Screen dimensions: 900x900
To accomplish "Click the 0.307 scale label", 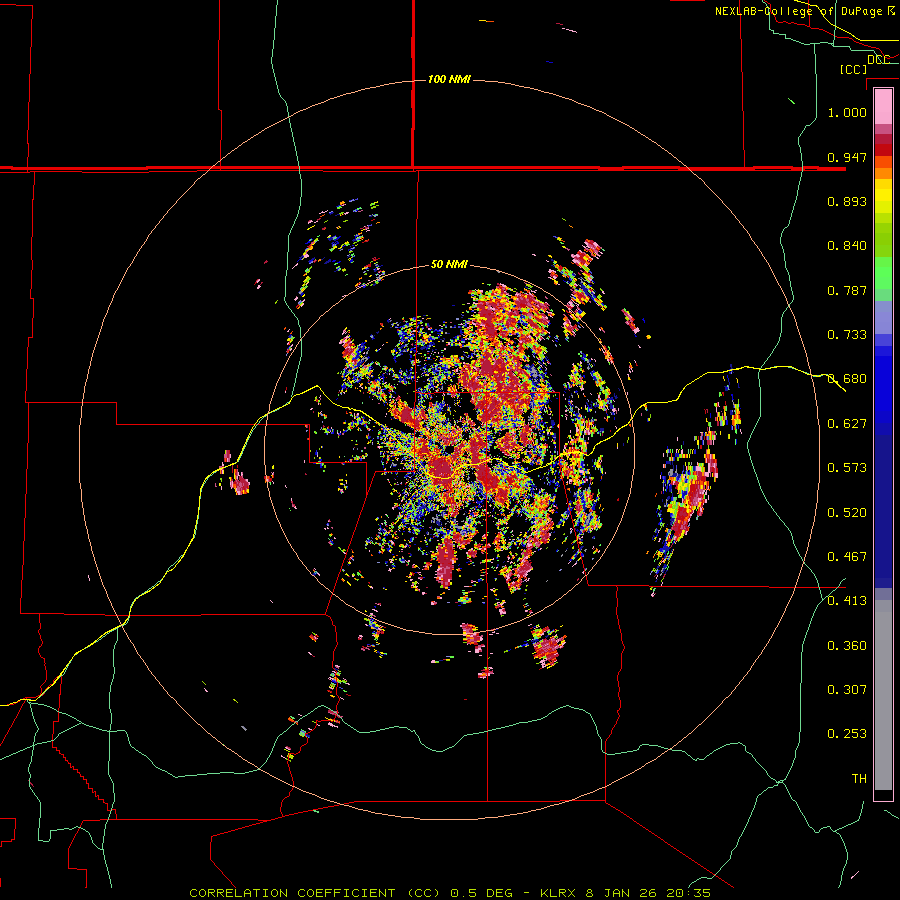I will click(847, 690).
